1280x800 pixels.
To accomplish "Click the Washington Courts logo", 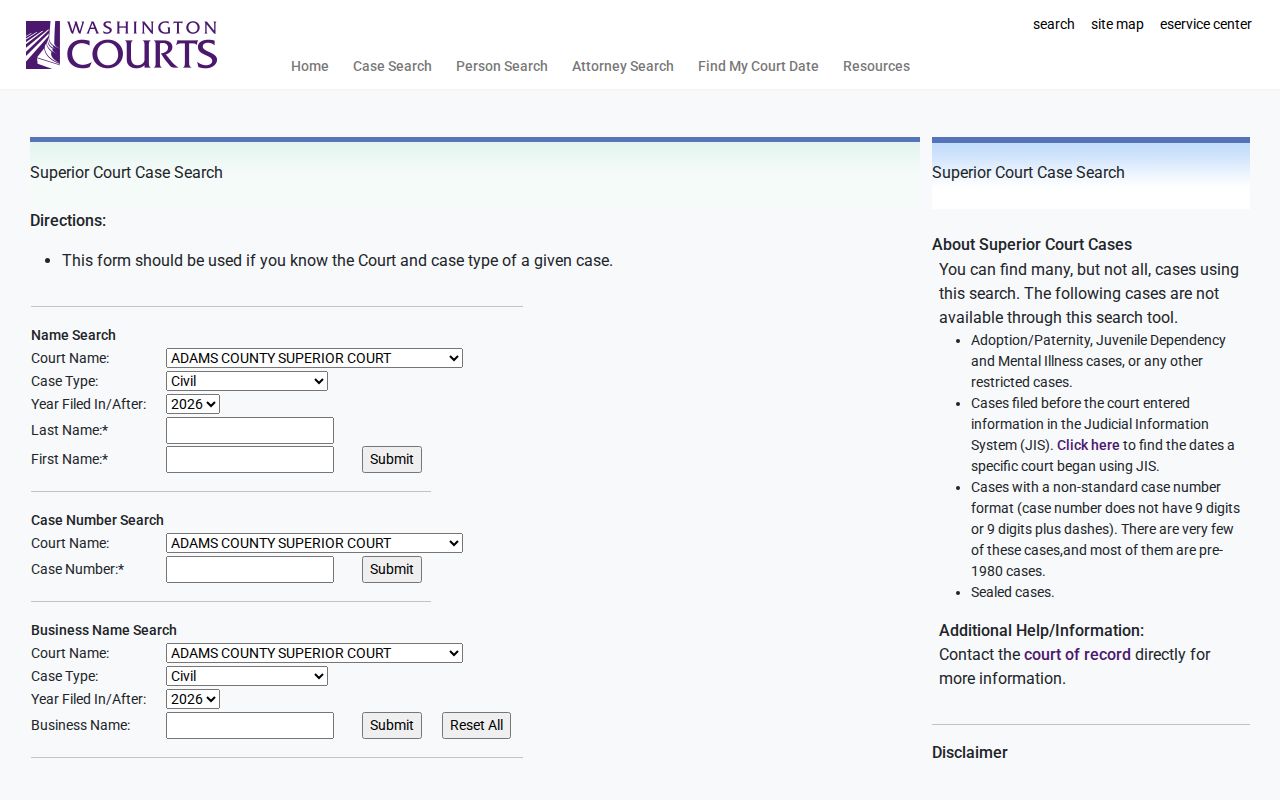I will coord(121,45).
